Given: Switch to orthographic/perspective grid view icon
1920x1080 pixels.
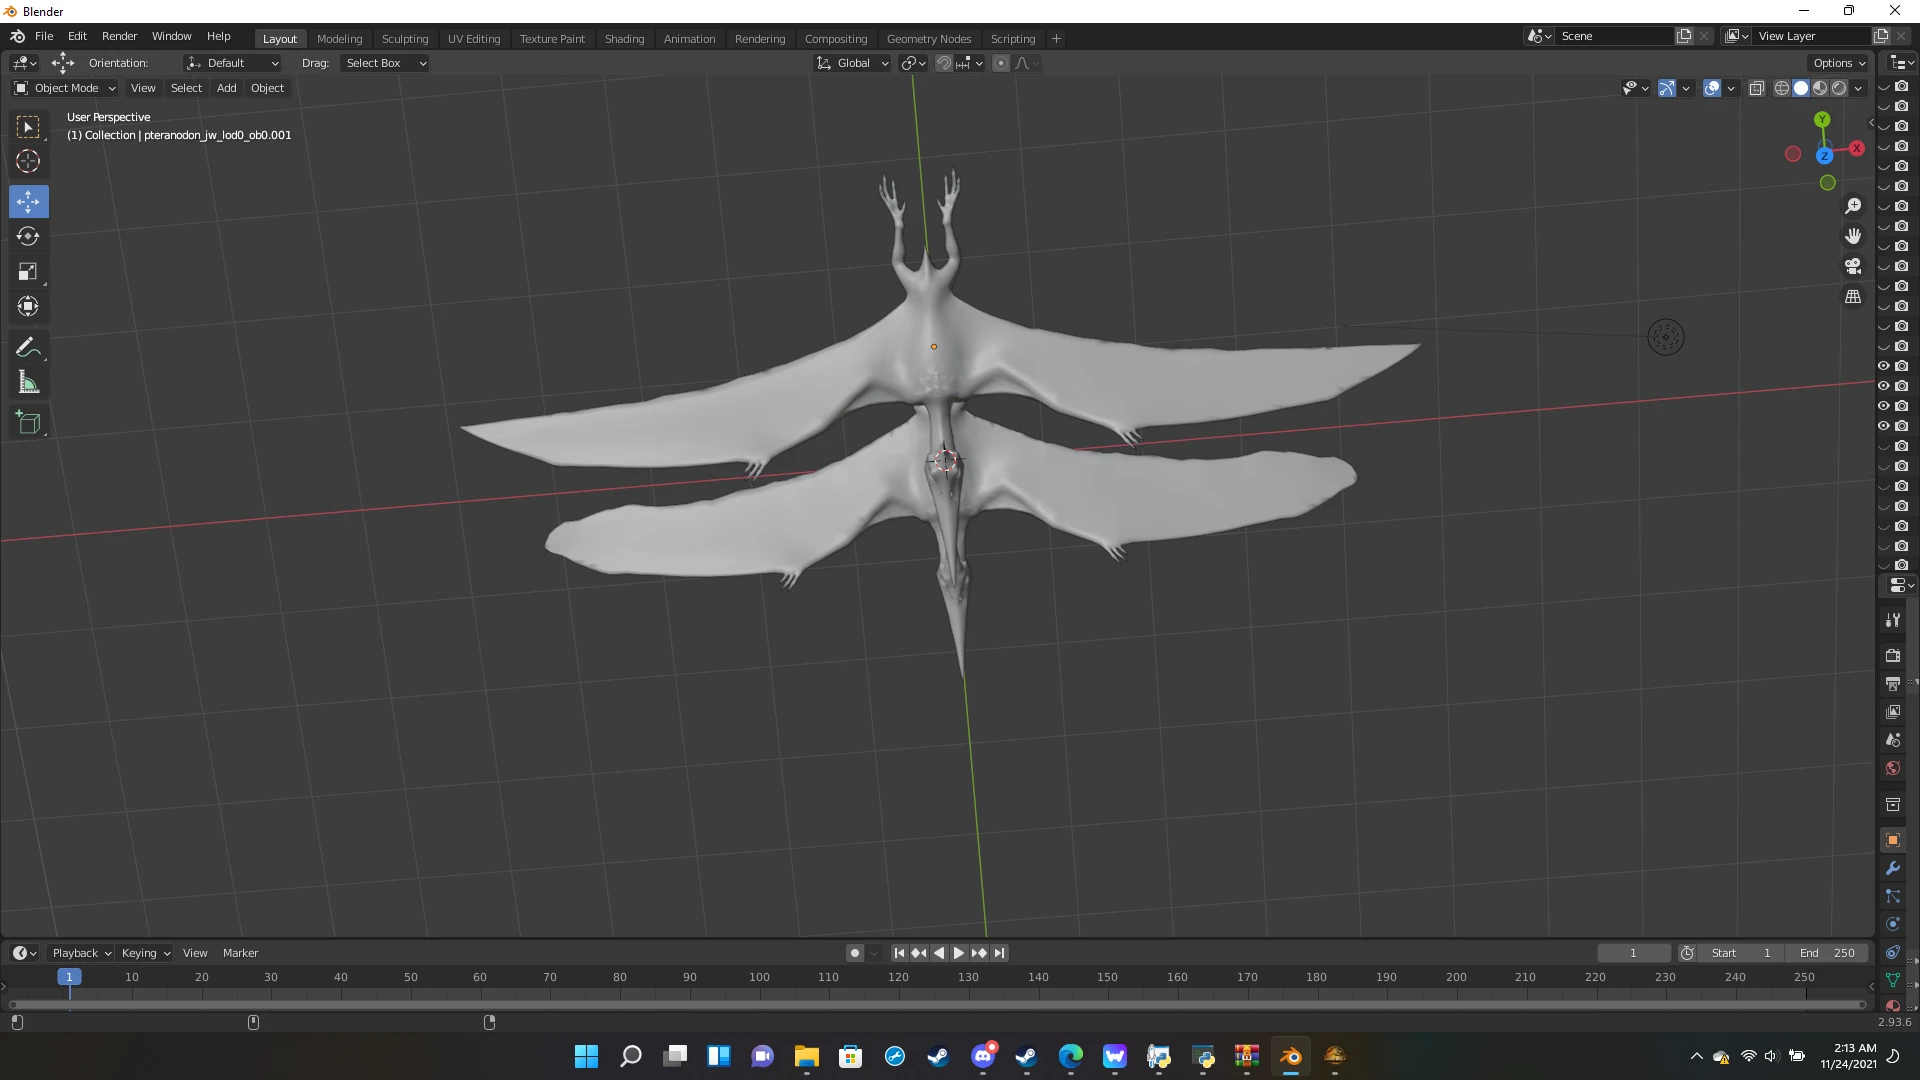Looking at the screenshot, I should point(1853,297).
